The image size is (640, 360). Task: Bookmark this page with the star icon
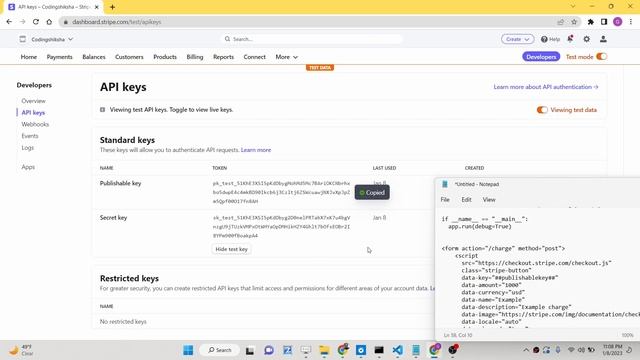(574, 22)
